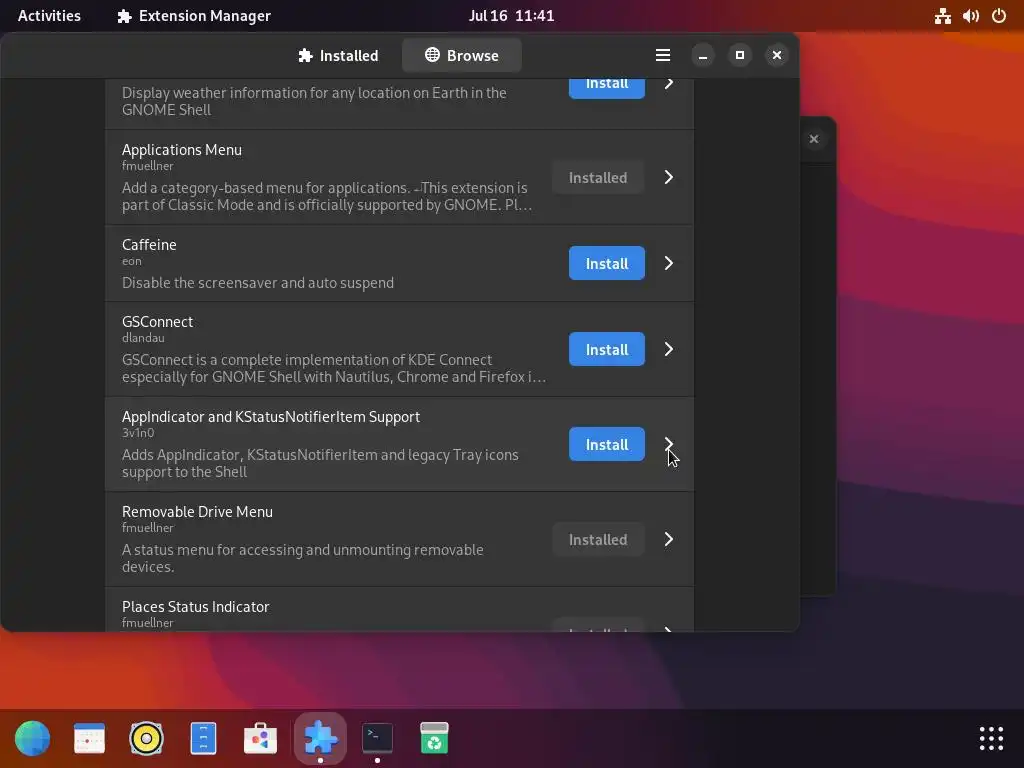
Task: Switch to the Browse tab
Action: [462, 56]
